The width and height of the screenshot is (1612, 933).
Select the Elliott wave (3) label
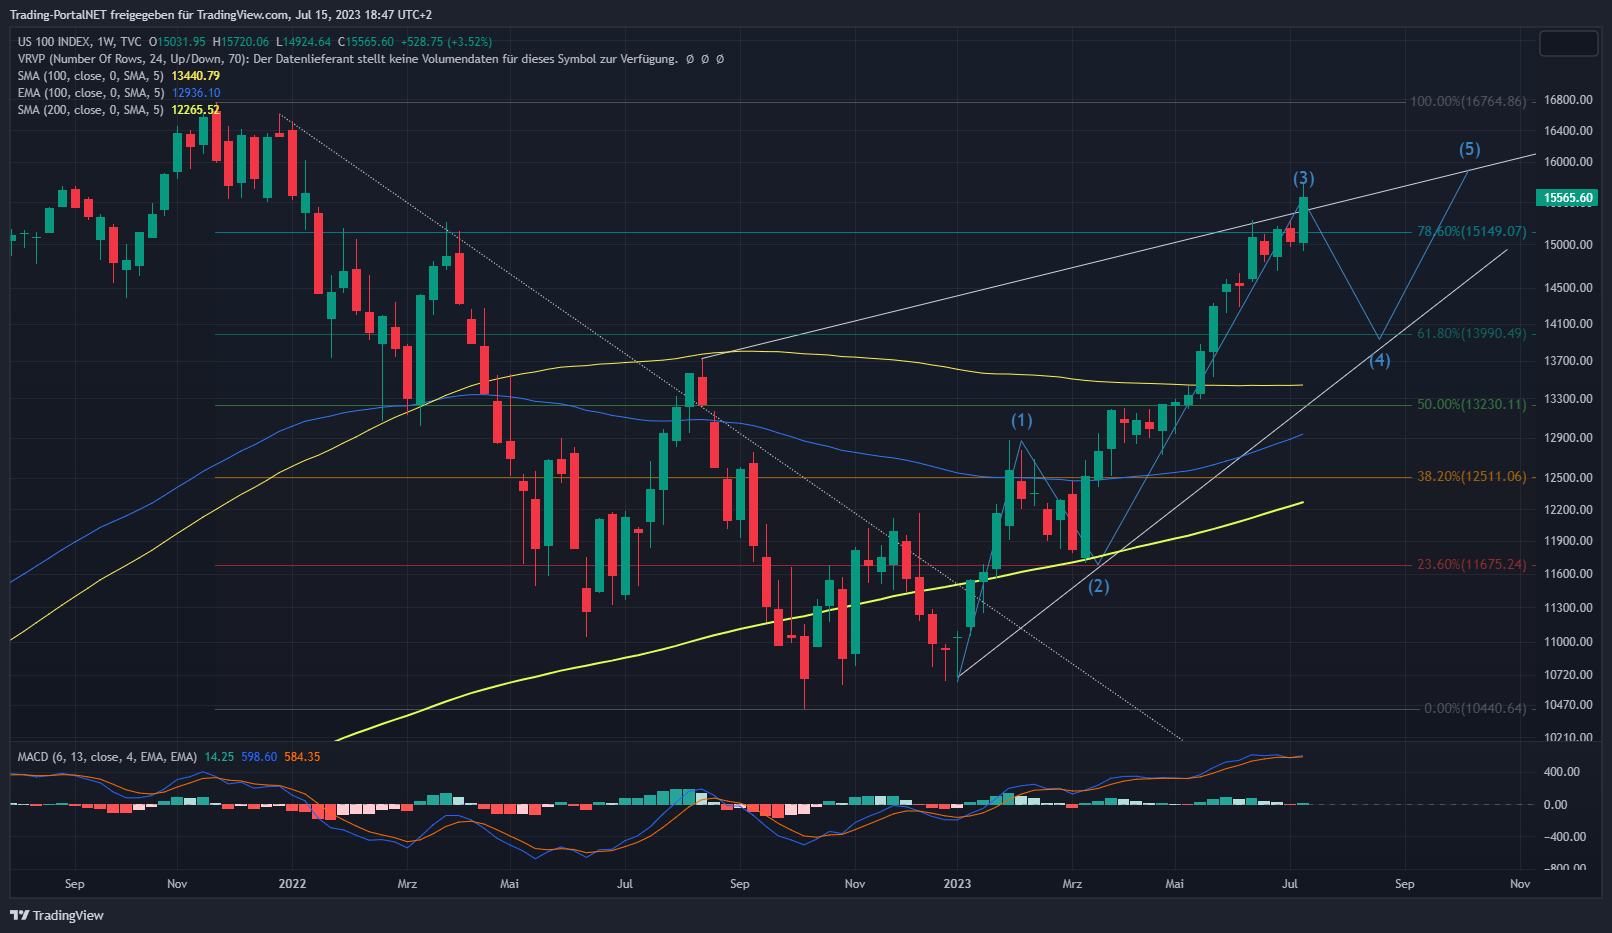click(x=1303, y=179)
